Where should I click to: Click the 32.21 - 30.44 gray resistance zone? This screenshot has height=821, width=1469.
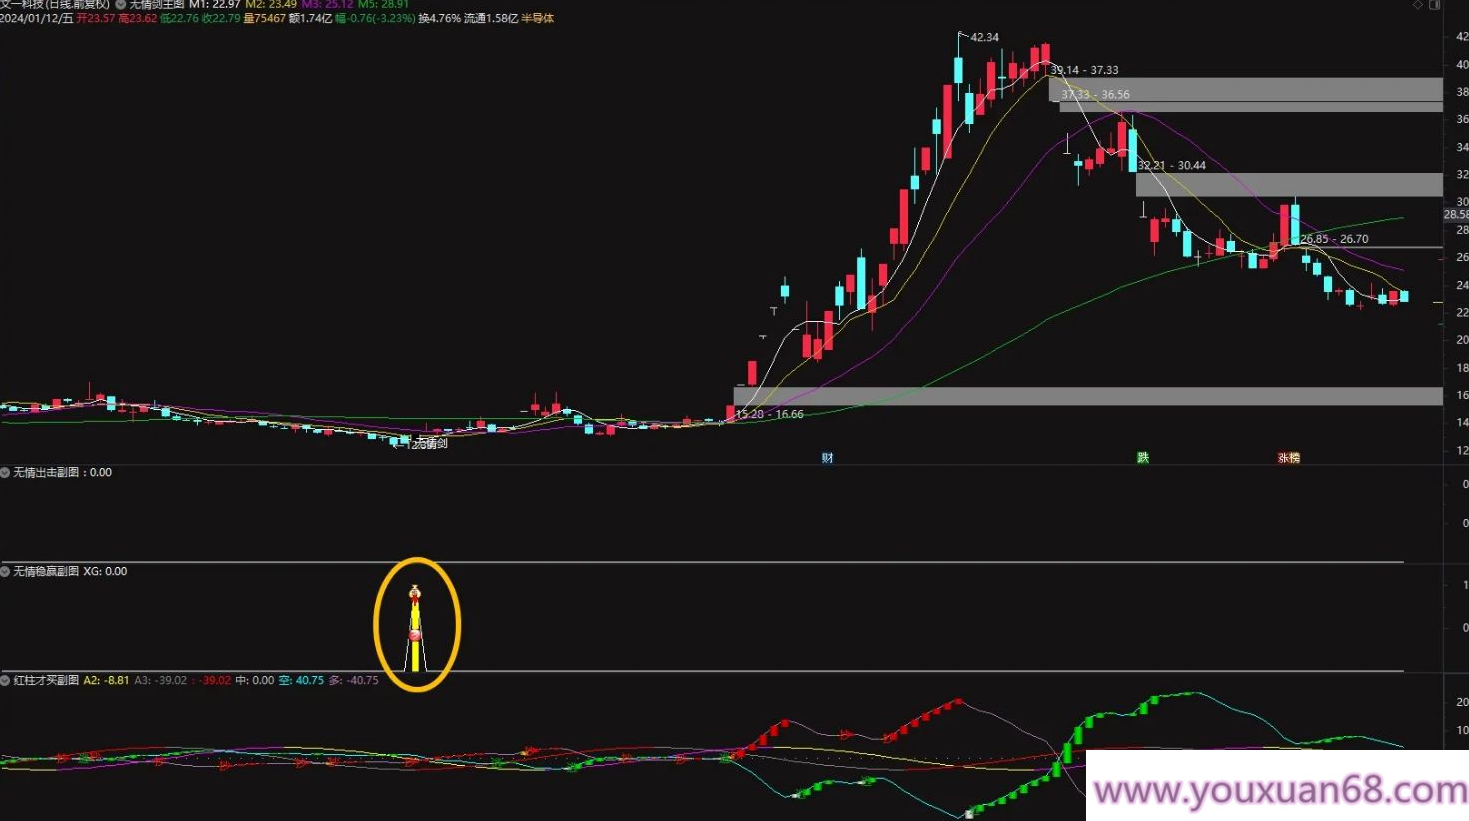coord(1289,184)
